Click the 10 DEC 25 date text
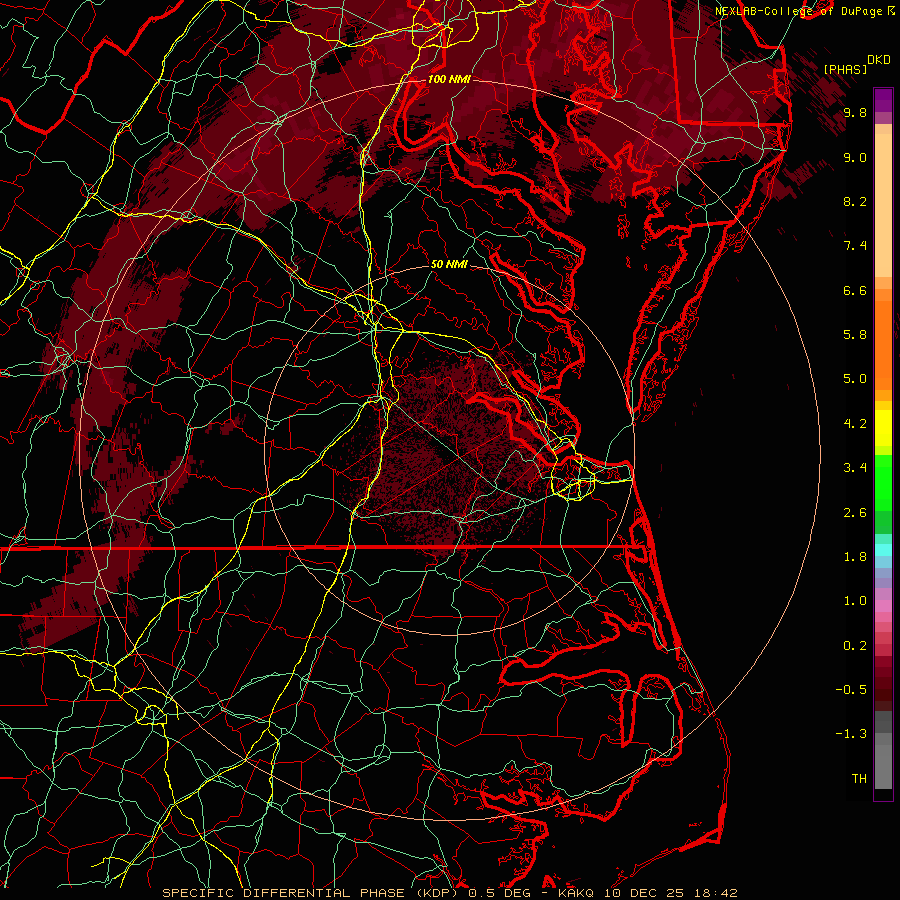This screenshot has width=900, height=900. (645, 893)
